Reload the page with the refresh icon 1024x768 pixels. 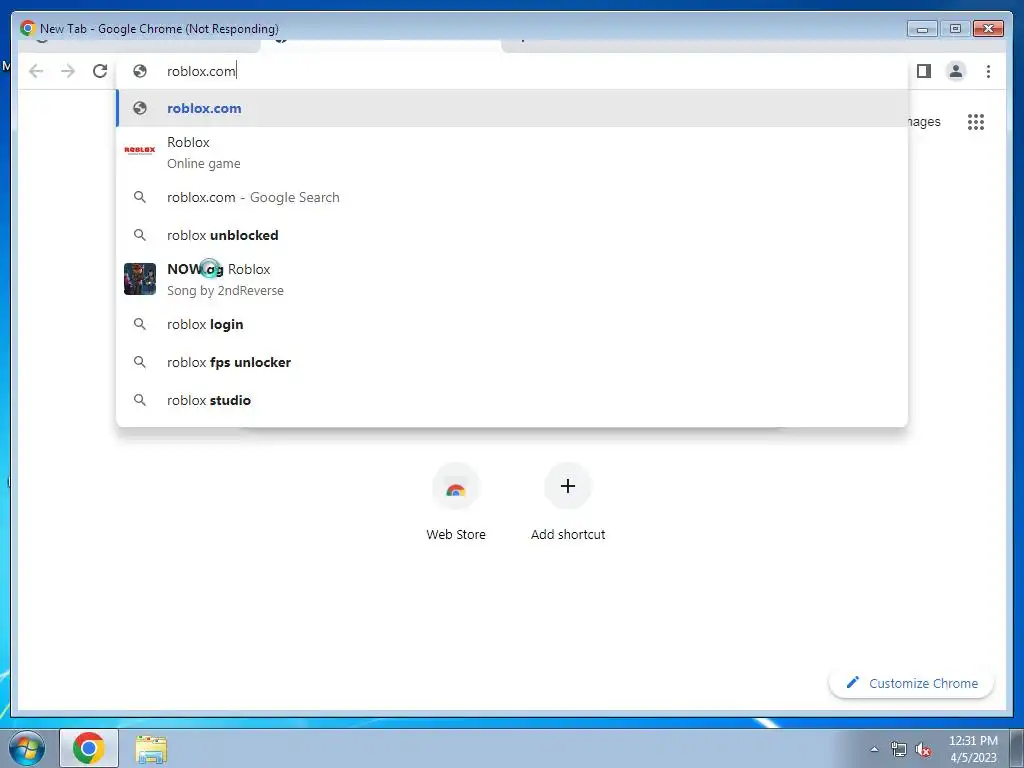click(100, 71)
